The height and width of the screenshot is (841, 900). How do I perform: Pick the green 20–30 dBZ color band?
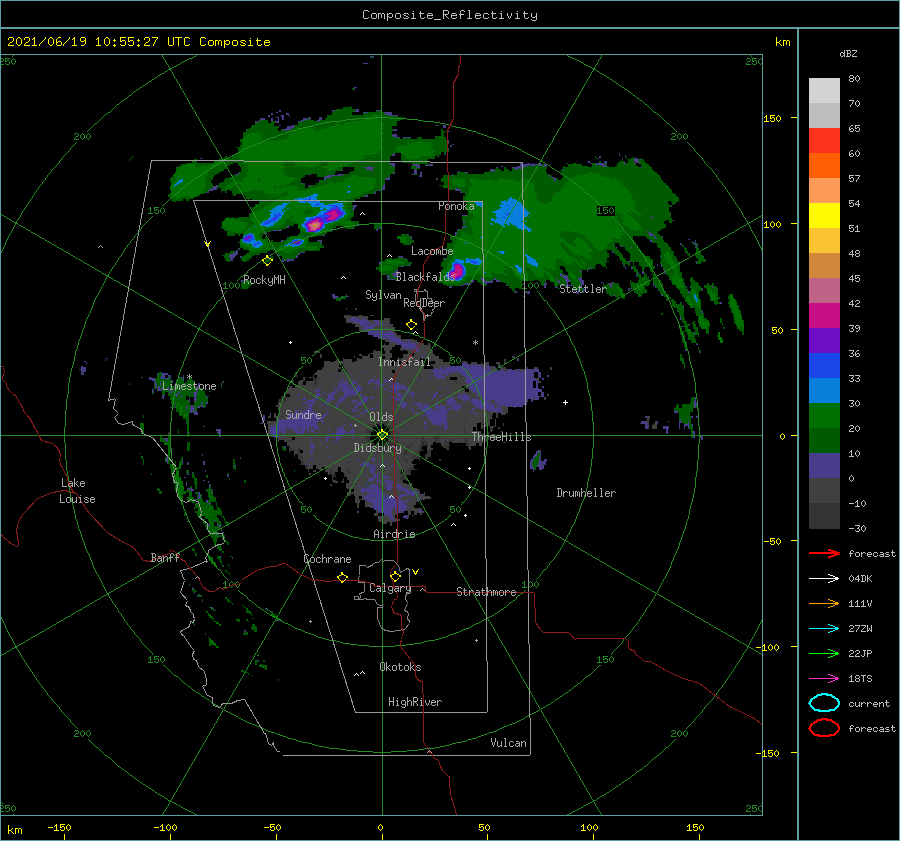click(x=824, y=416)
